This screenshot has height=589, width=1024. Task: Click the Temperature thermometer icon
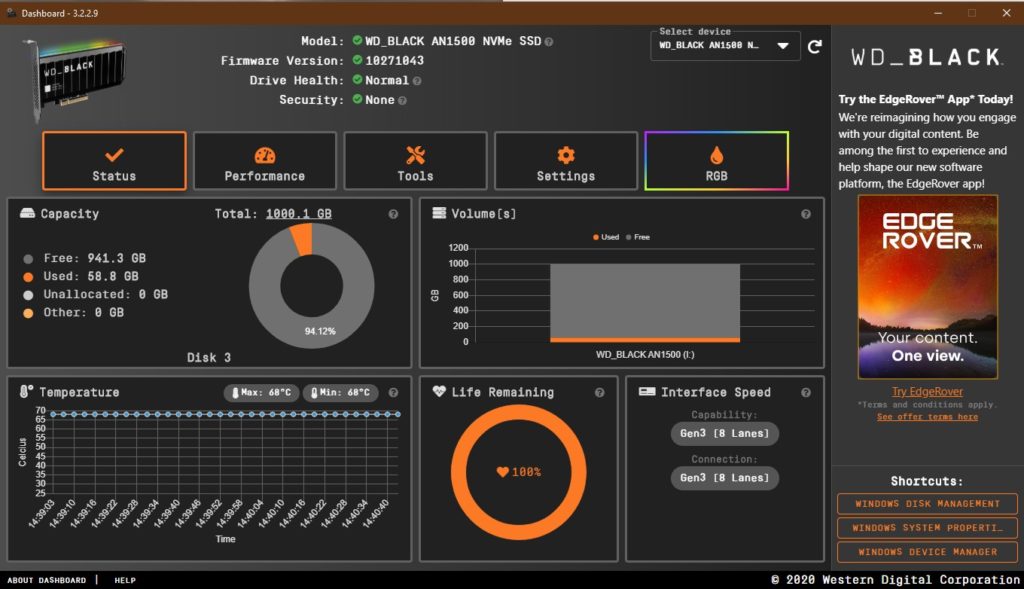(x=25, y=391)
